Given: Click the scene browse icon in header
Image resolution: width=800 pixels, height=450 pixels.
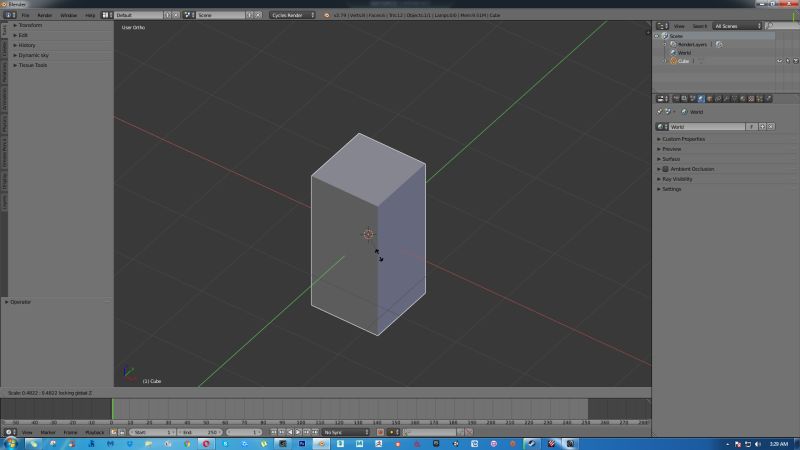Looking at the screenshot, I should 189,15.
